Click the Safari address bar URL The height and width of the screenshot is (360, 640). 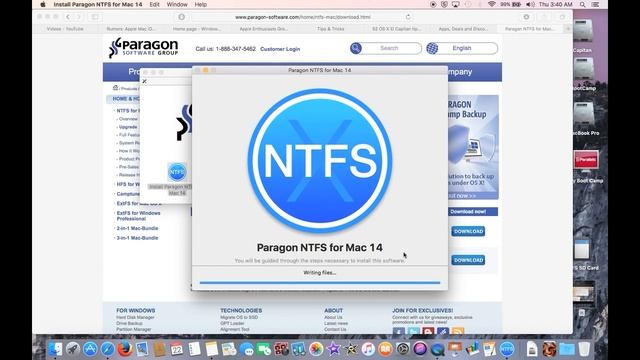point(302,17)
